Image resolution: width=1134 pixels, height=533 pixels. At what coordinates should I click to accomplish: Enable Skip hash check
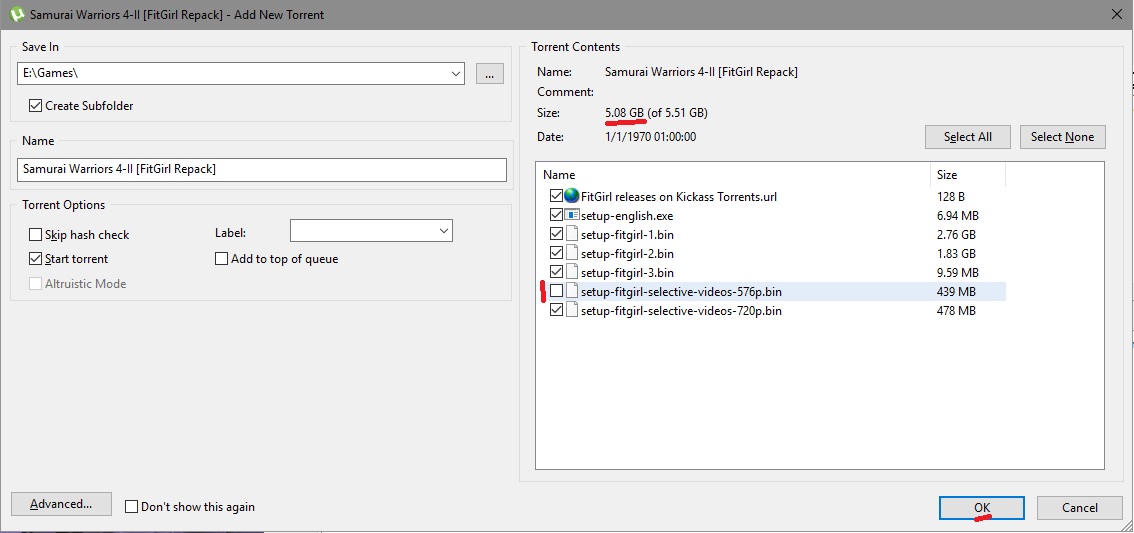point(35,234)
